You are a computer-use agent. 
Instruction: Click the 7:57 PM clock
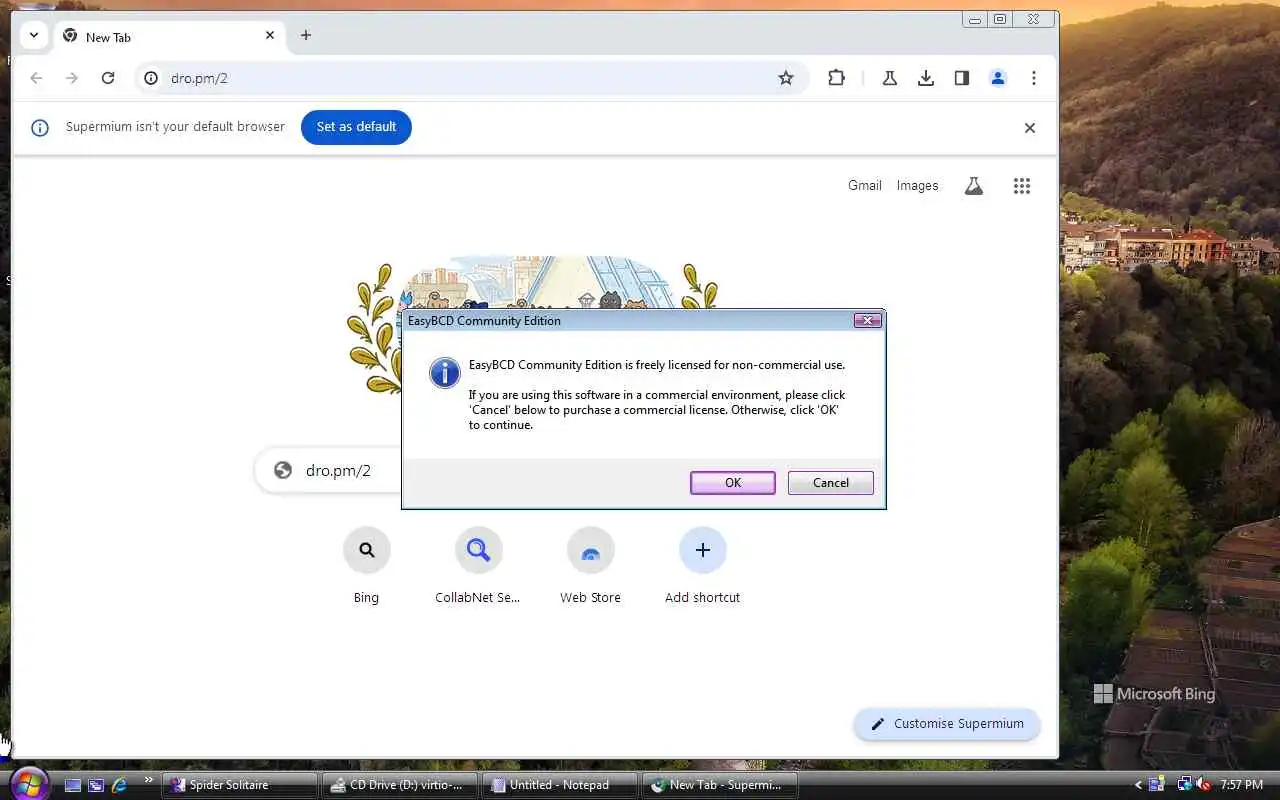(x=1241, y=785)
